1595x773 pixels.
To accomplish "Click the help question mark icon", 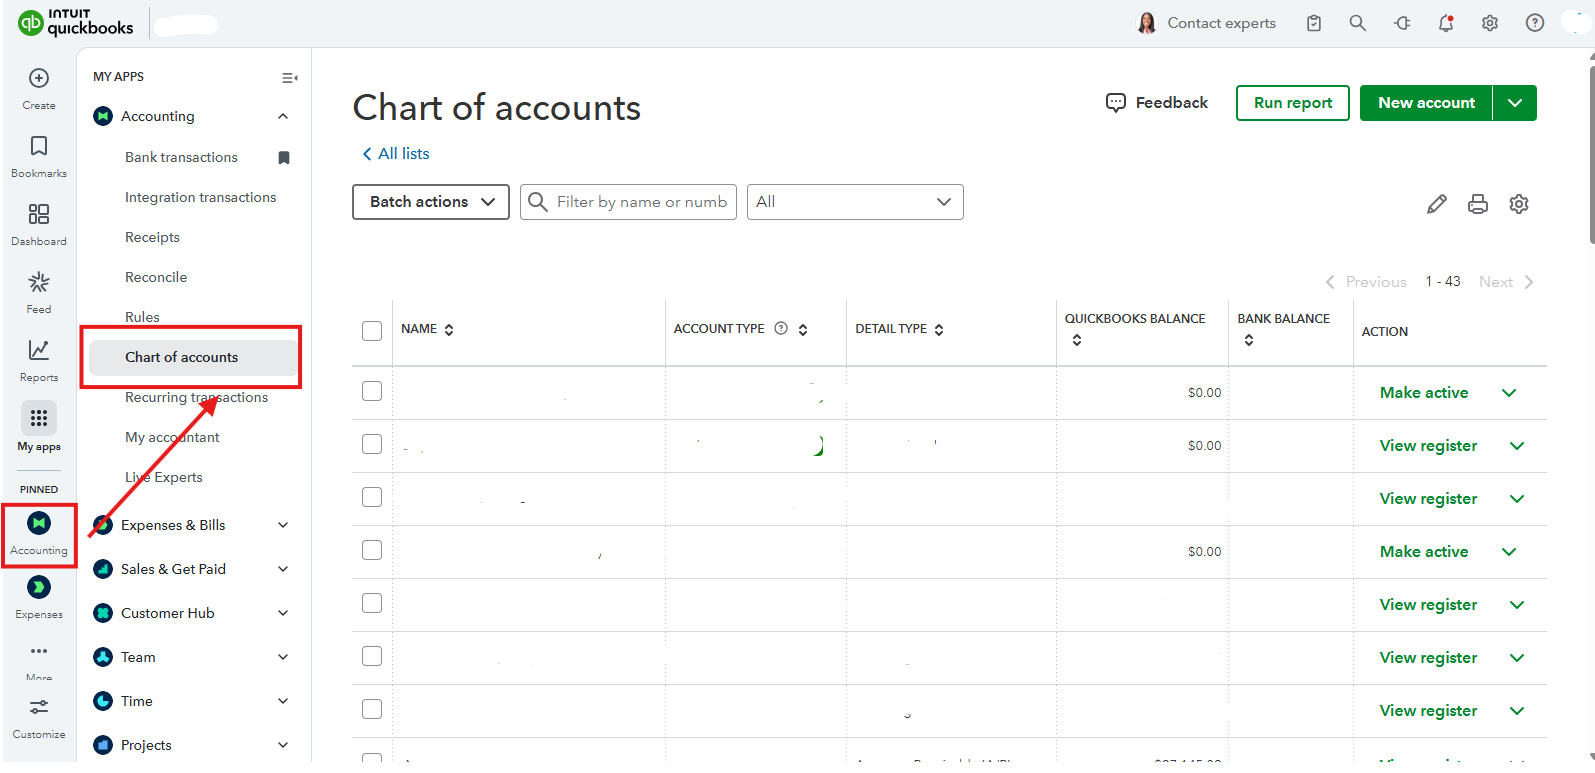I will pos(1535,23).
